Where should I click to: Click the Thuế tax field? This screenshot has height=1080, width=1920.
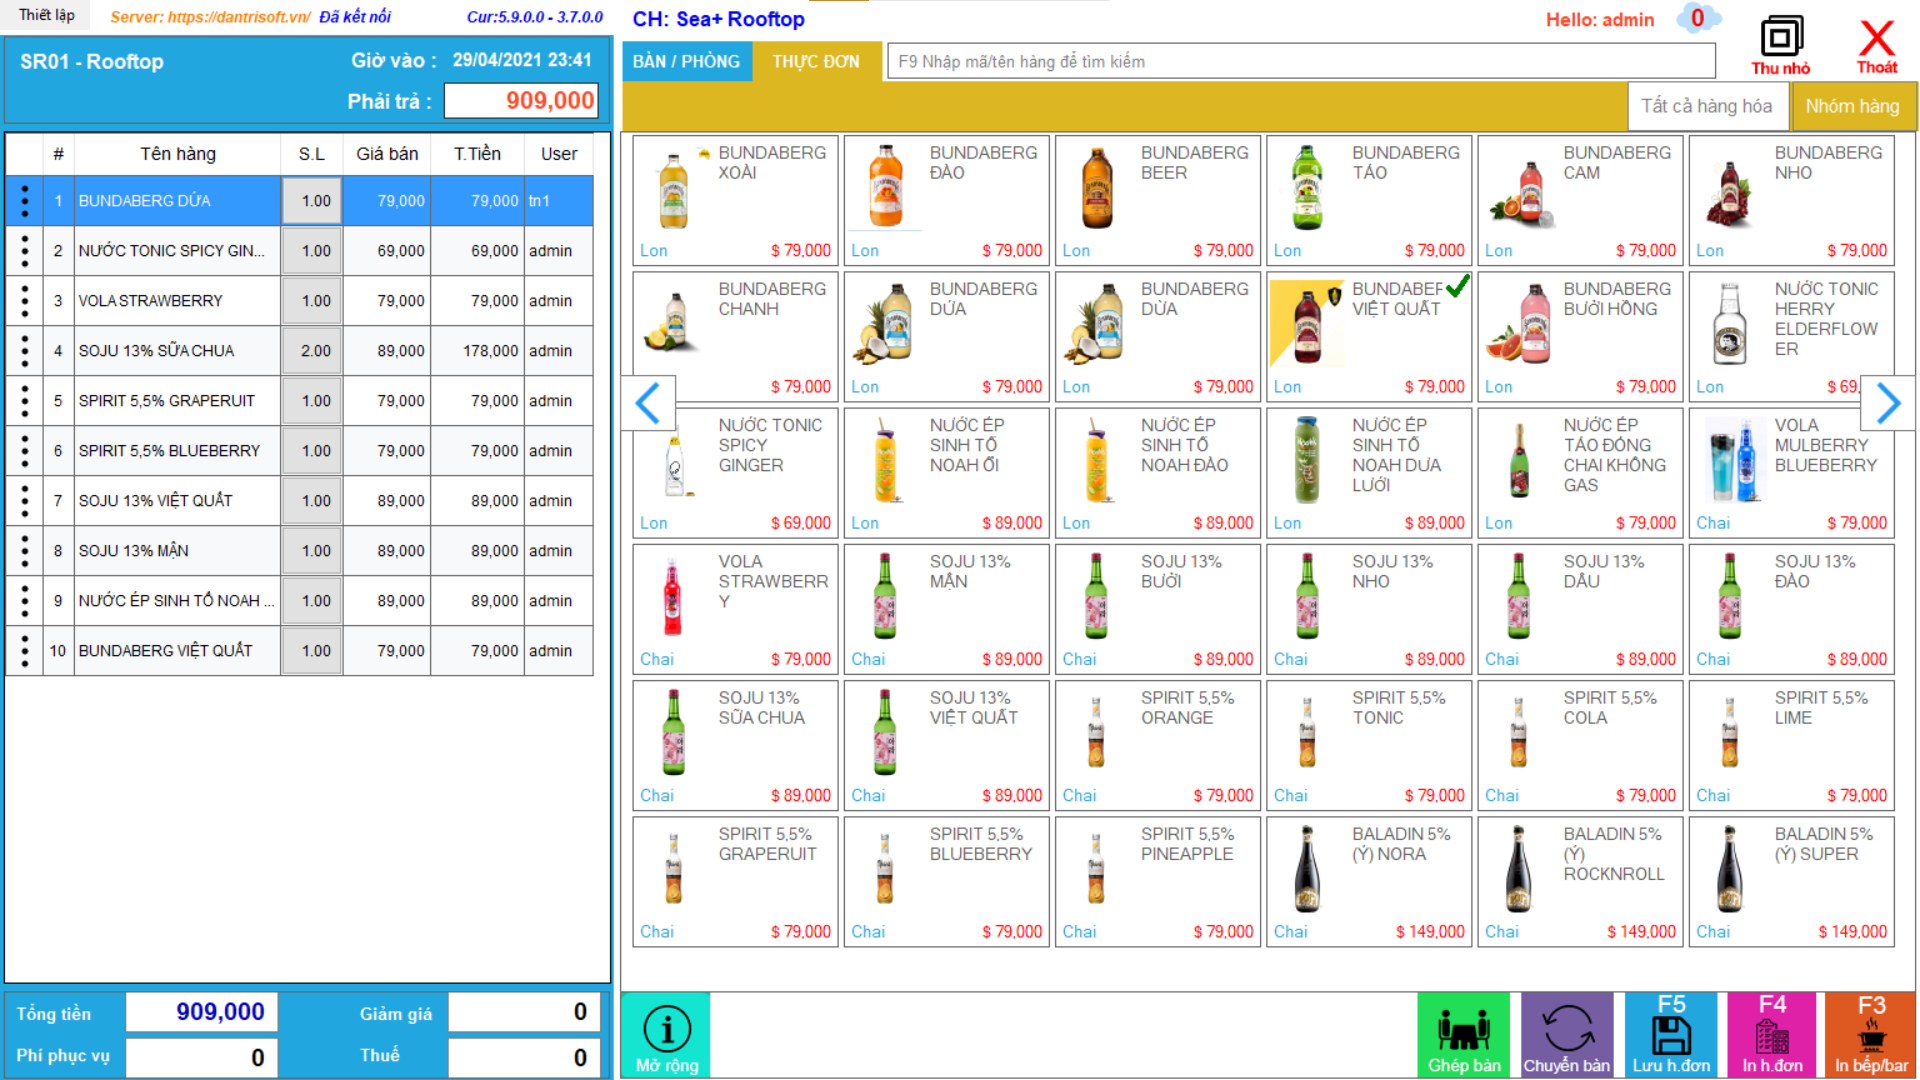point(524,1057)
